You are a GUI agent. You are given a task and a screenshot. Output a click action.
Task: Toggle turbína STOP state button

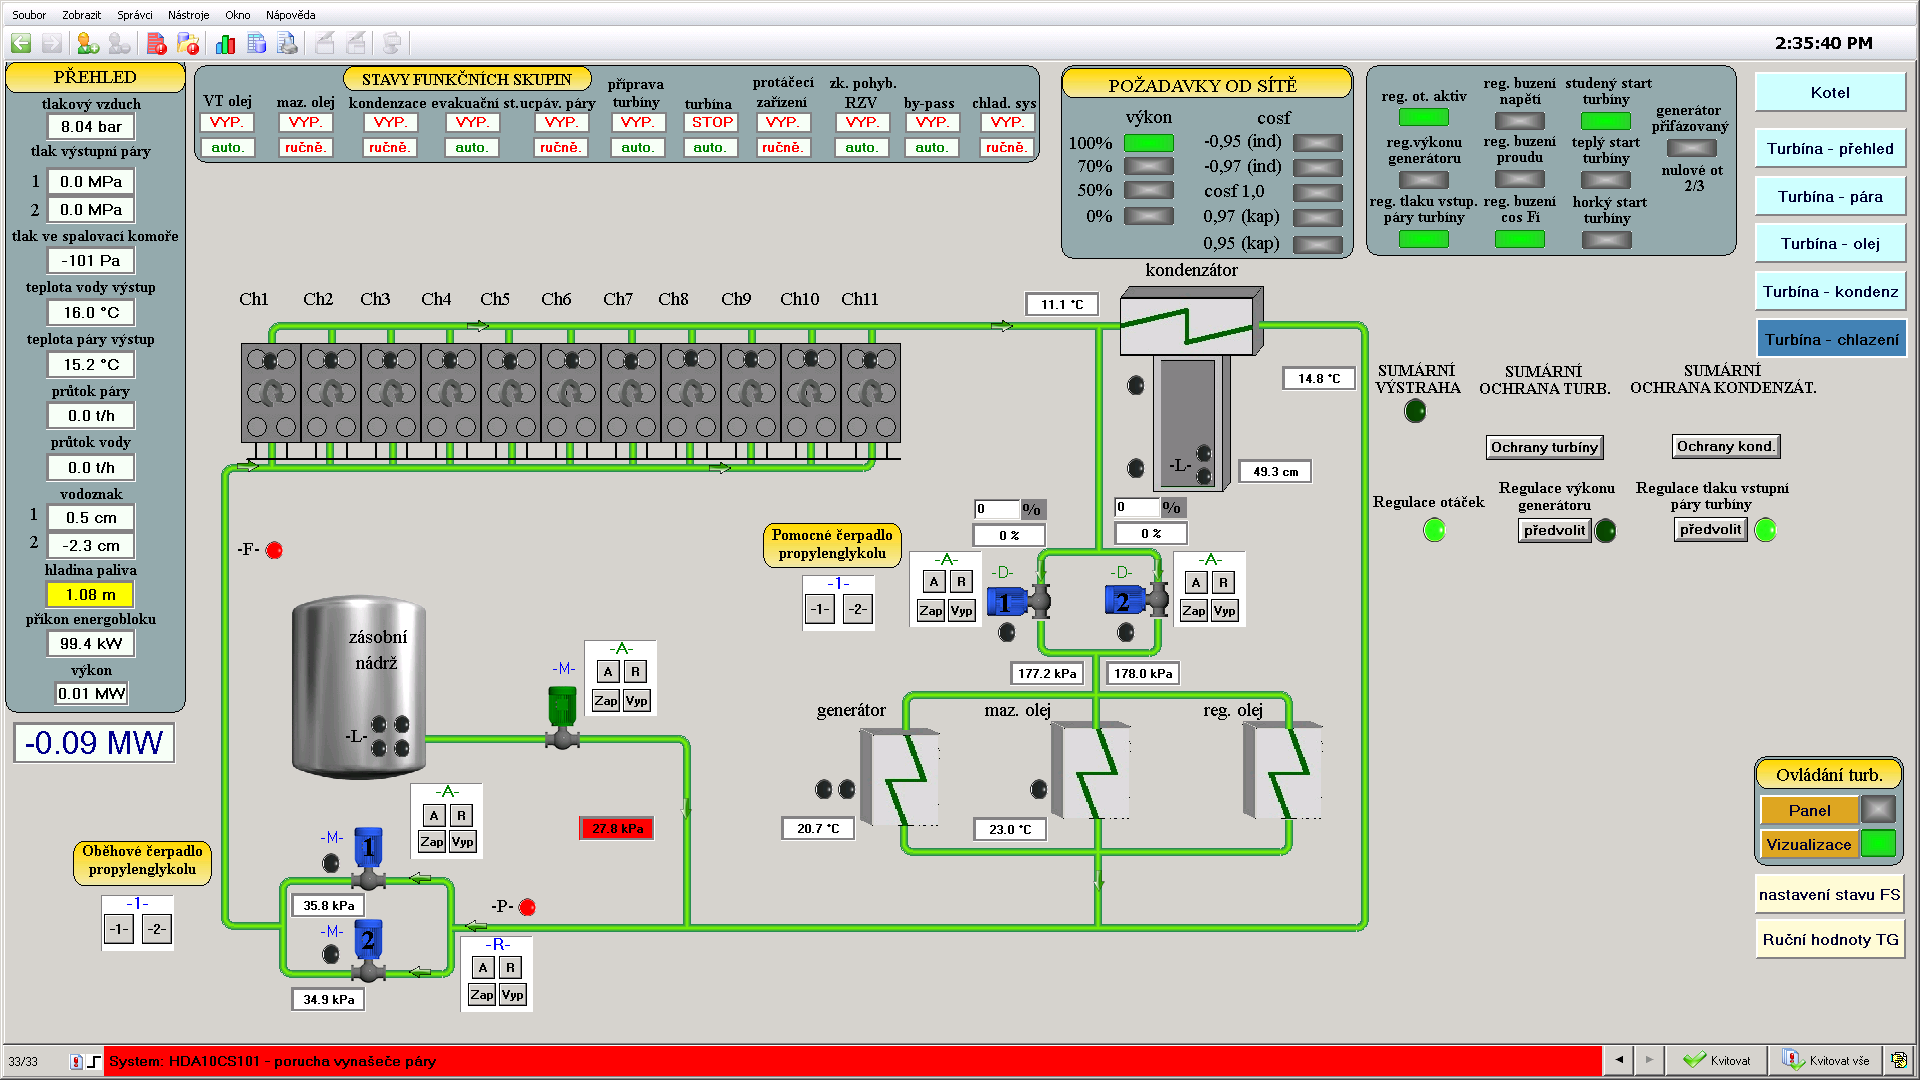point(712,122)
